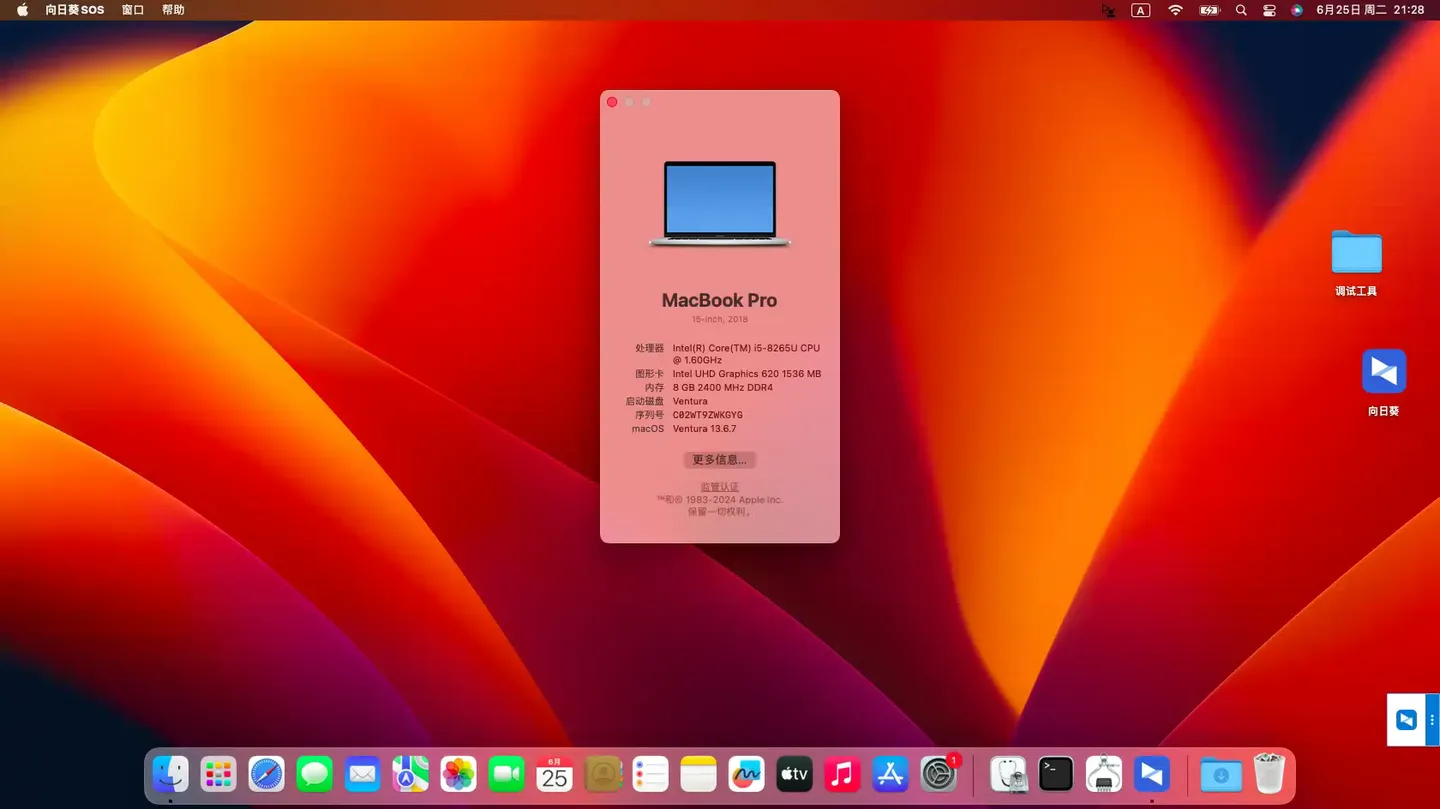This screenshot has width=1440, height=809.
Task: Open the input source 'A' menu
Action: click(x=1140, y=10)
